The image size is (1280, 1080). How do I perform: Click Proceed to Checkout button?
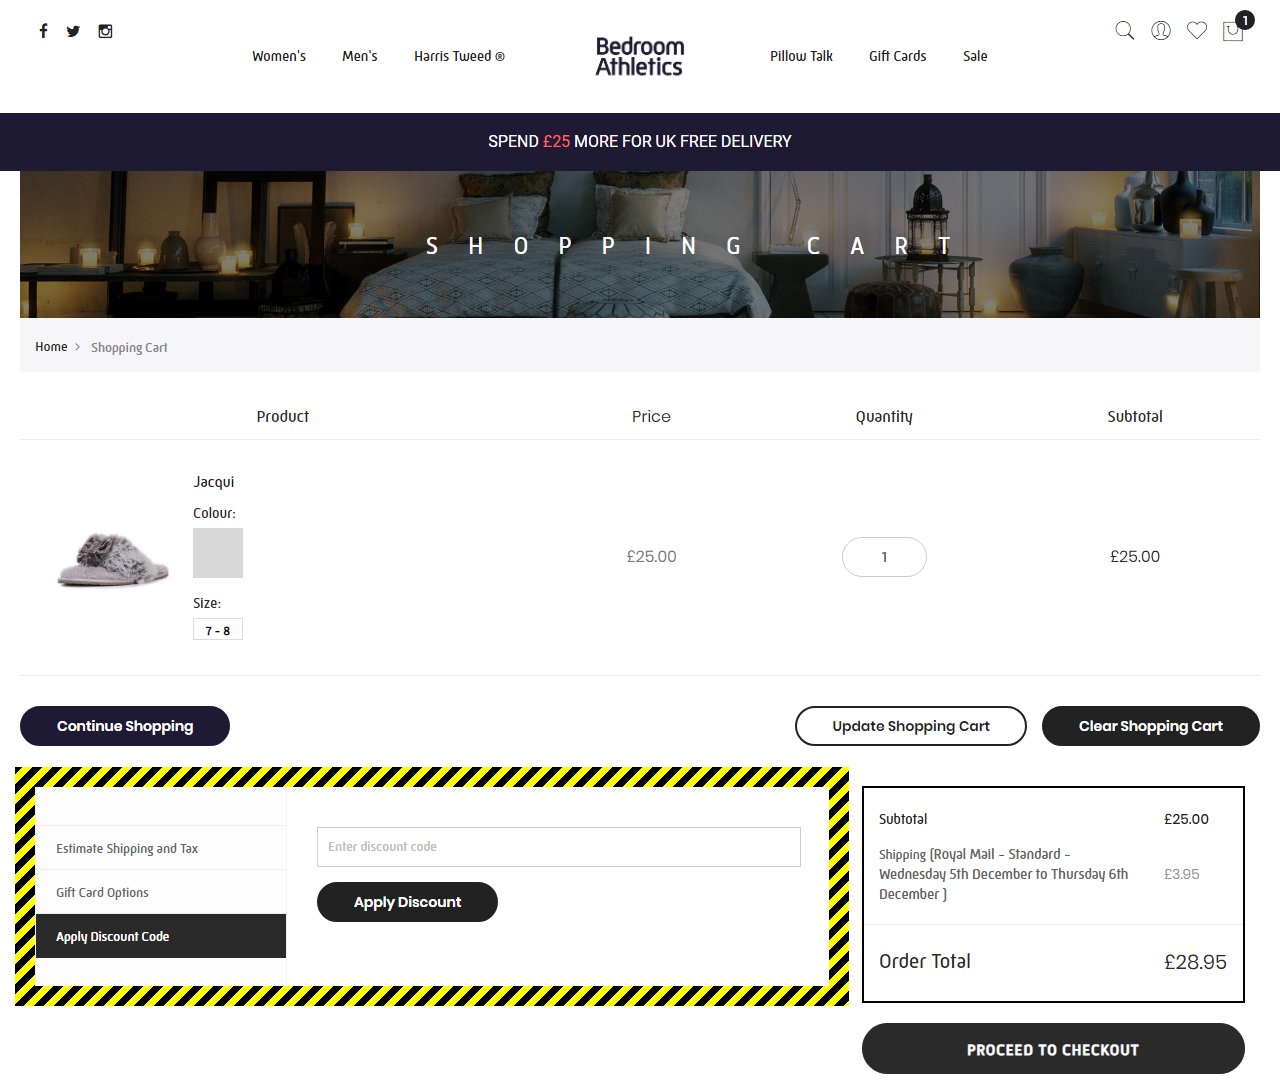click(x=1053, y=1049)
